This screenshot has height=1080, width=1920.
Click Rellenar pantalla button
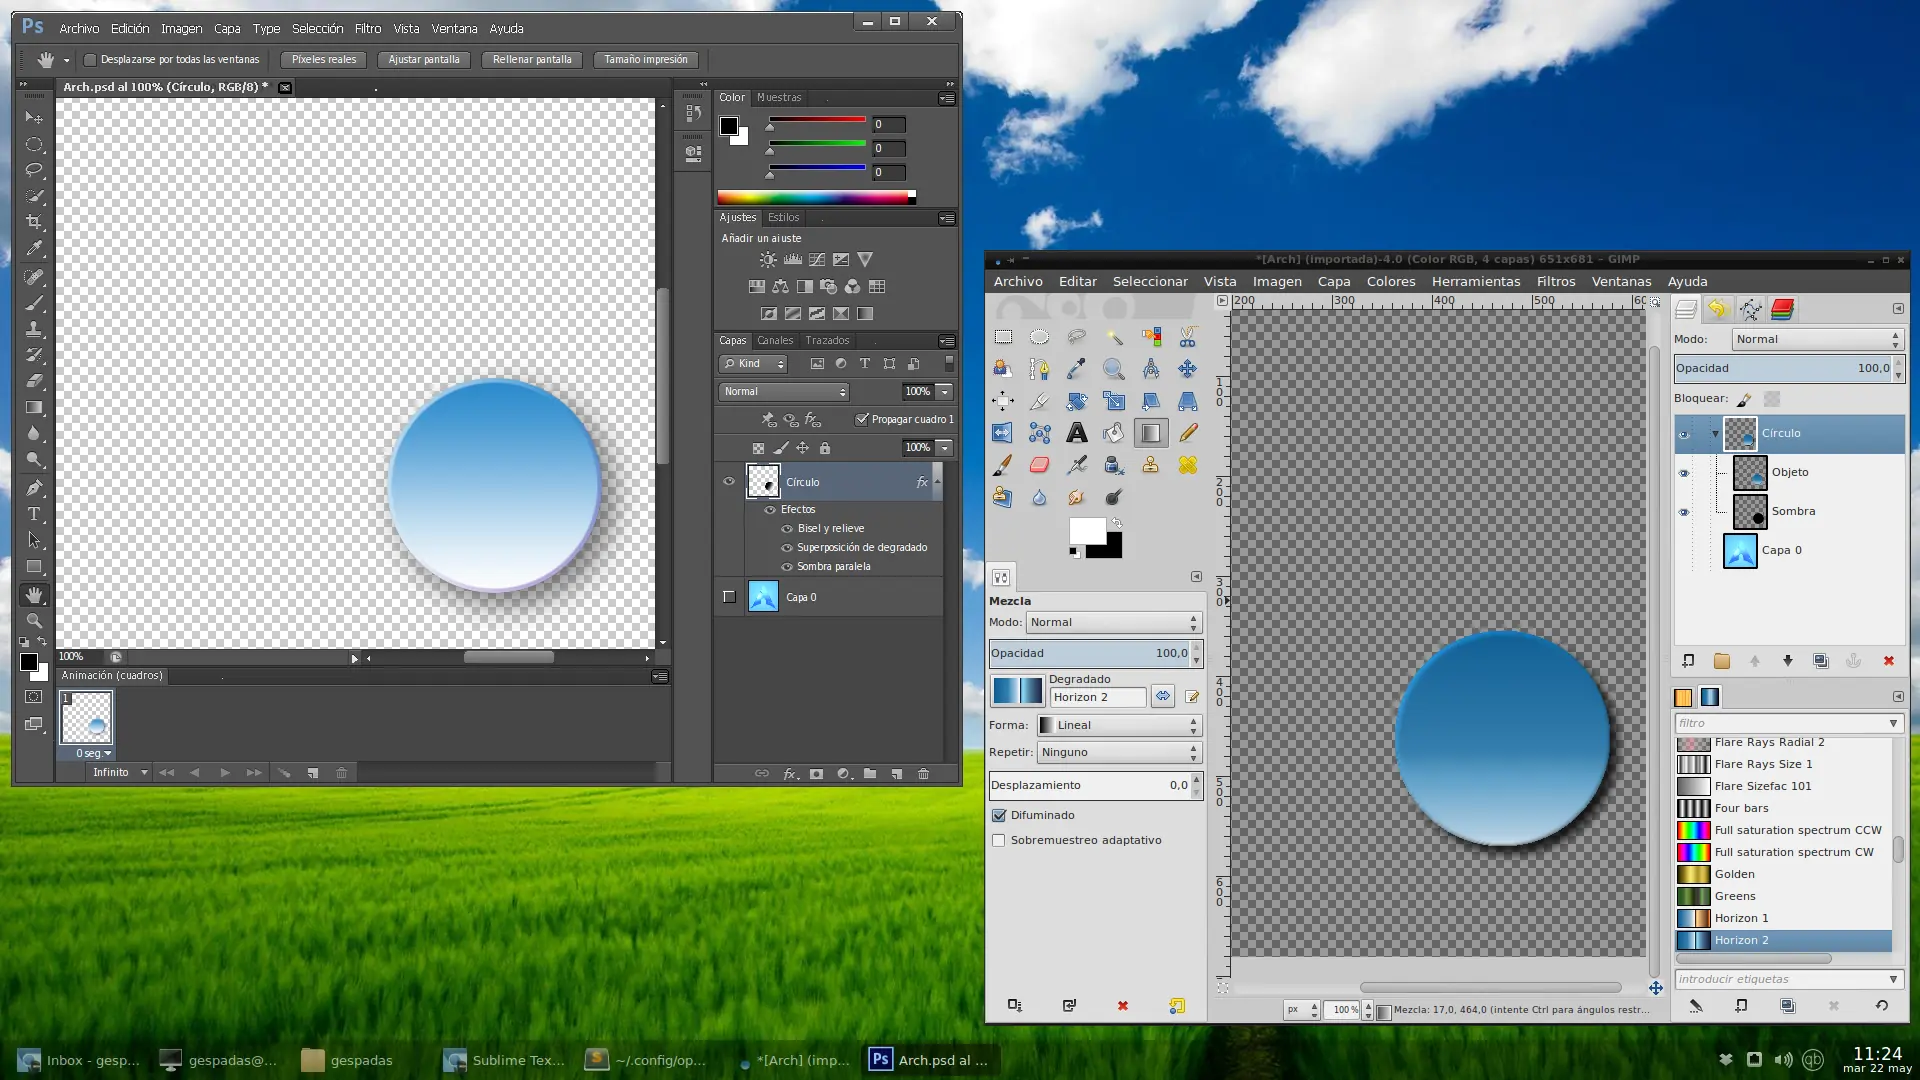pos(532,60)
